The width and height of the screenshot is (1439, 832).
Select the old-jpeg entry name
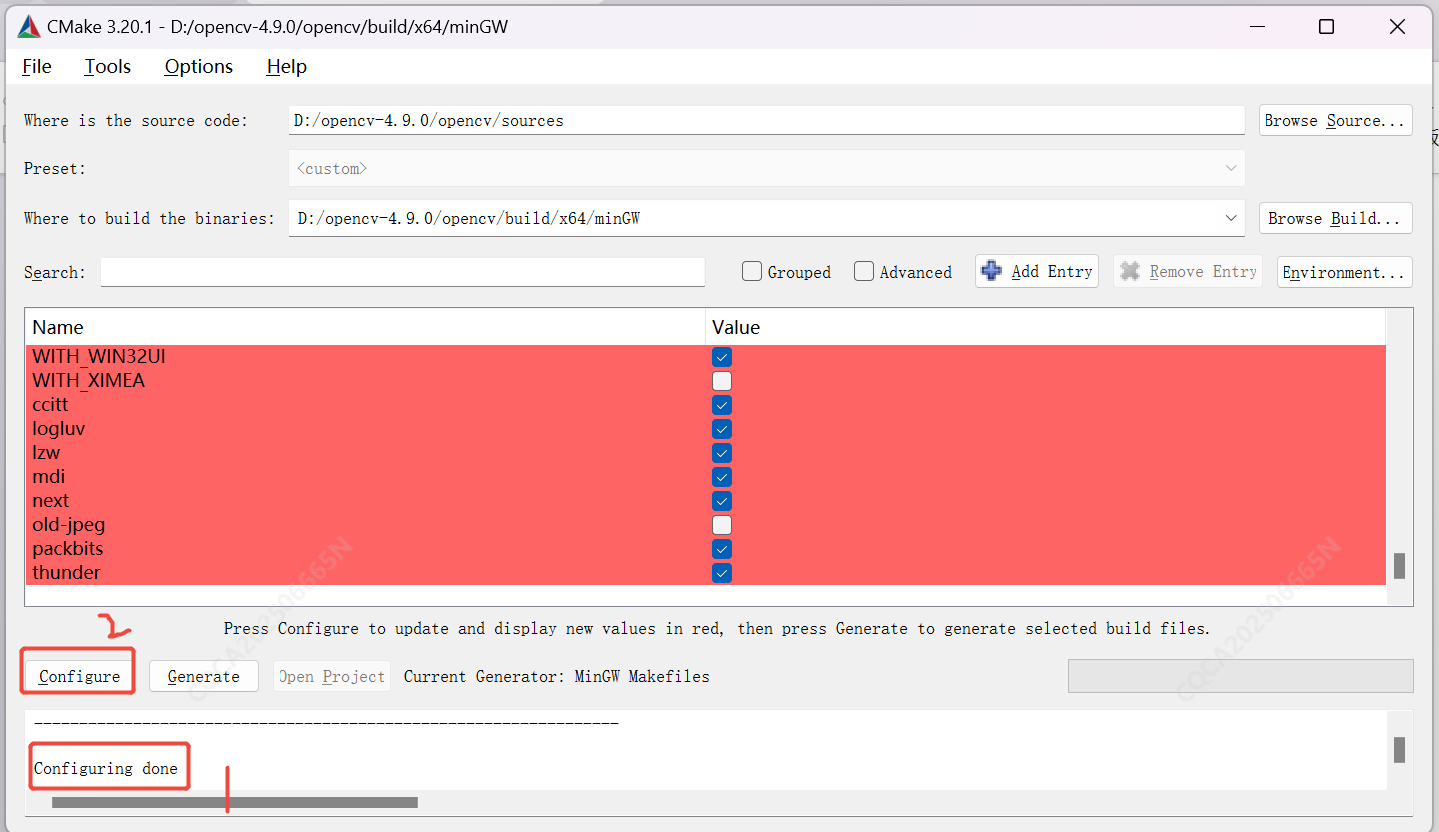pos(69,525)
